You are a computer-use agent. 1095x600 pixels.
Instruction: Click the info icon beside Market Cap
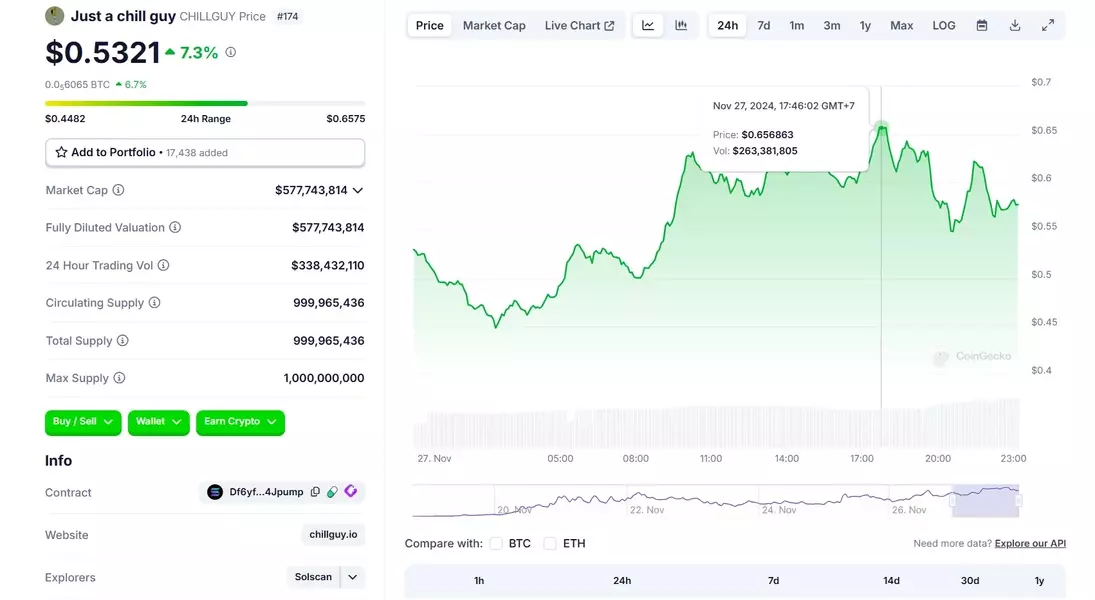click(118, 190)
